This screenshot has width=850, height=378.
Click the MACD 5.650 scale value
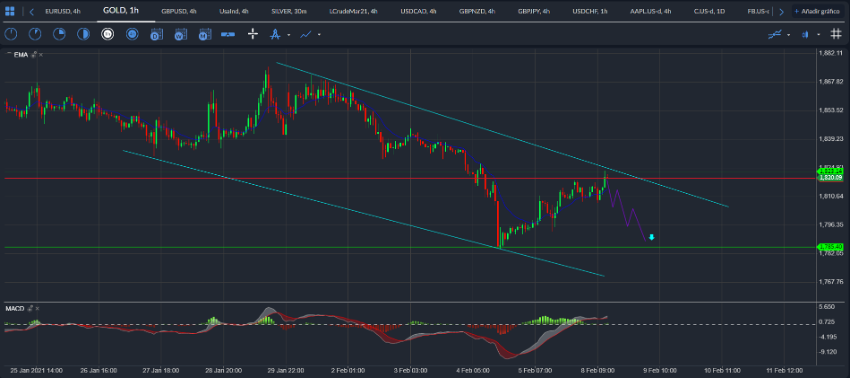tap(828, 307)
